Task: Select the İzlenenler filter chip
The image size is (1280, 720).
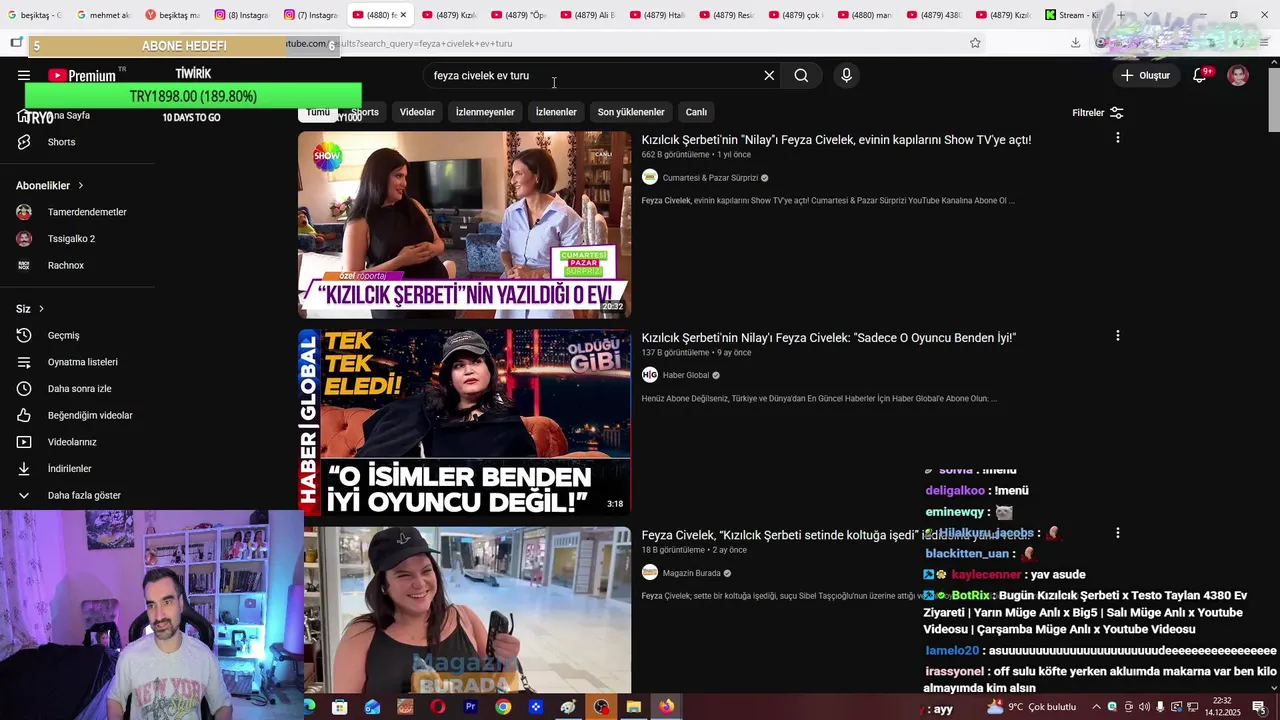Action: click(556, 112)
